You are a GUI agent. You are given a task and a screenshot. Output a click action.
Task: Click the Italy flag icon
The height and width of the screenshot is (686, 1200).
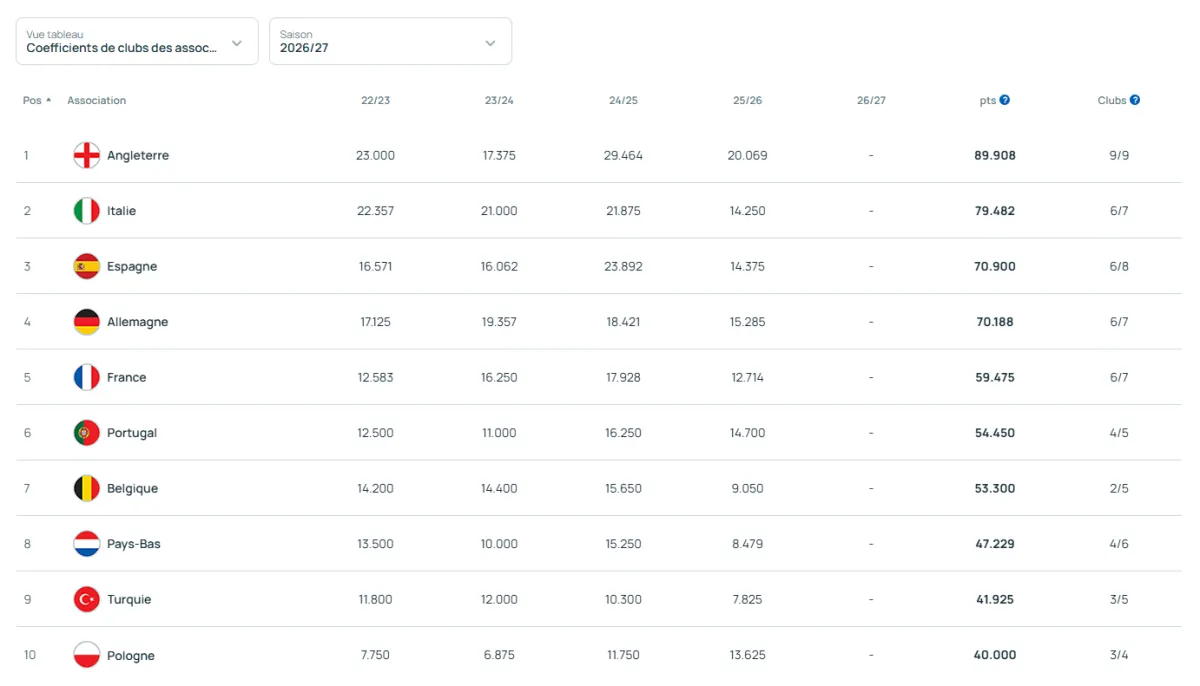tap(87, 211)
